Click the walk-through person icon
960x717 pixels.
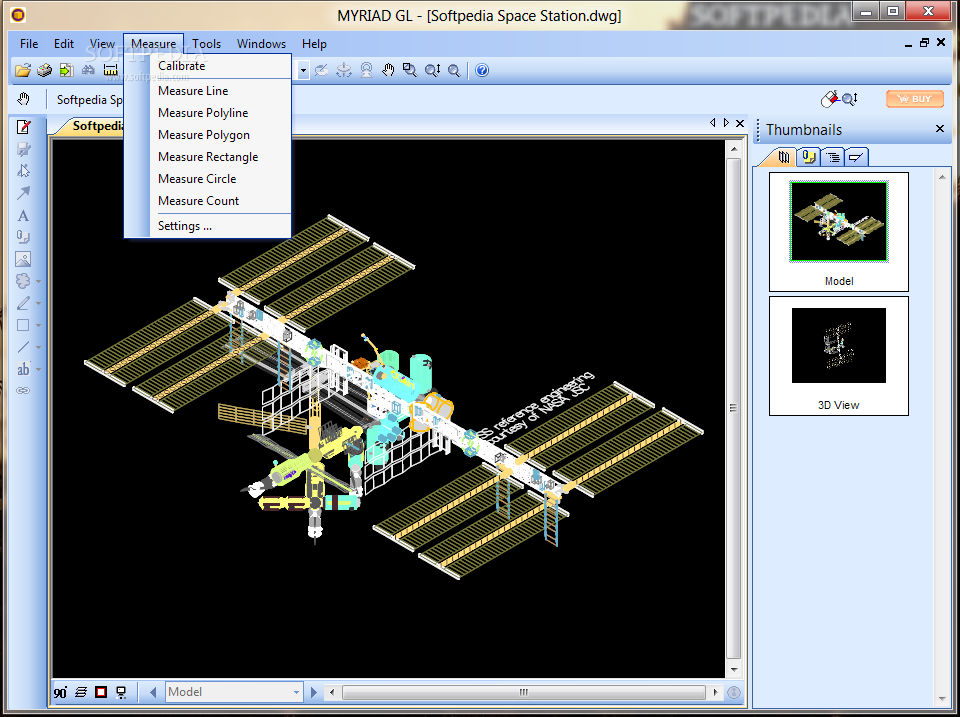[366, 70]
